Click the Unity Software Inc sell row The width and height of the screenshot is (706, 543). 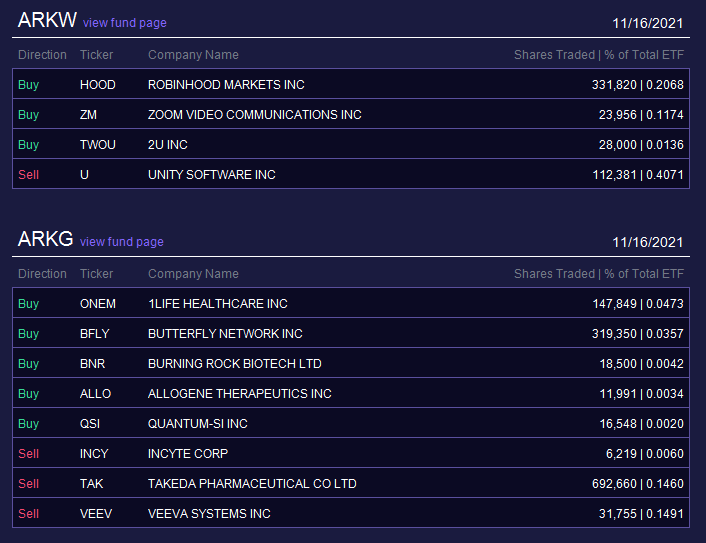(351, 175)
